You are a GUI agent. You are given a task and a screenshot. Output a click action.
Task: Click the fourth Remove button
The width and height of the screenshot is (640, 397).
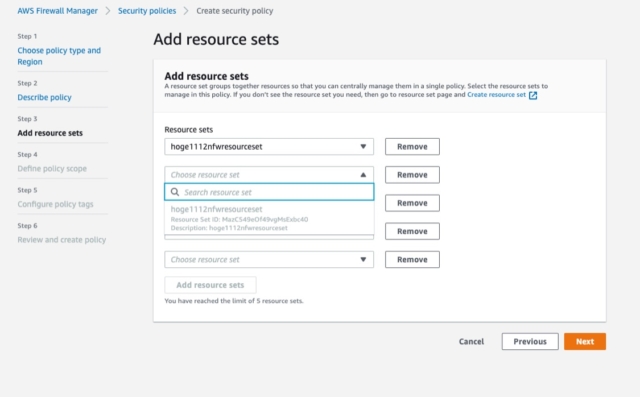pyautogui.click(x=412, y=231)
